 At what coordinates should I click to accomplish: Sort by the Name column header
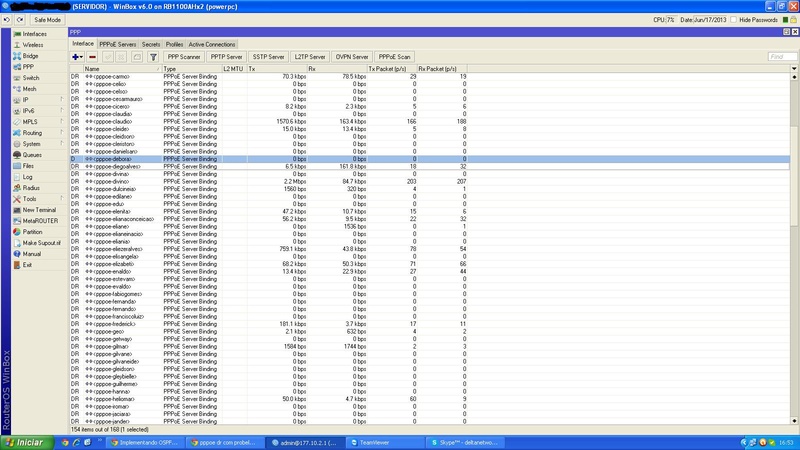coord(122,68)
